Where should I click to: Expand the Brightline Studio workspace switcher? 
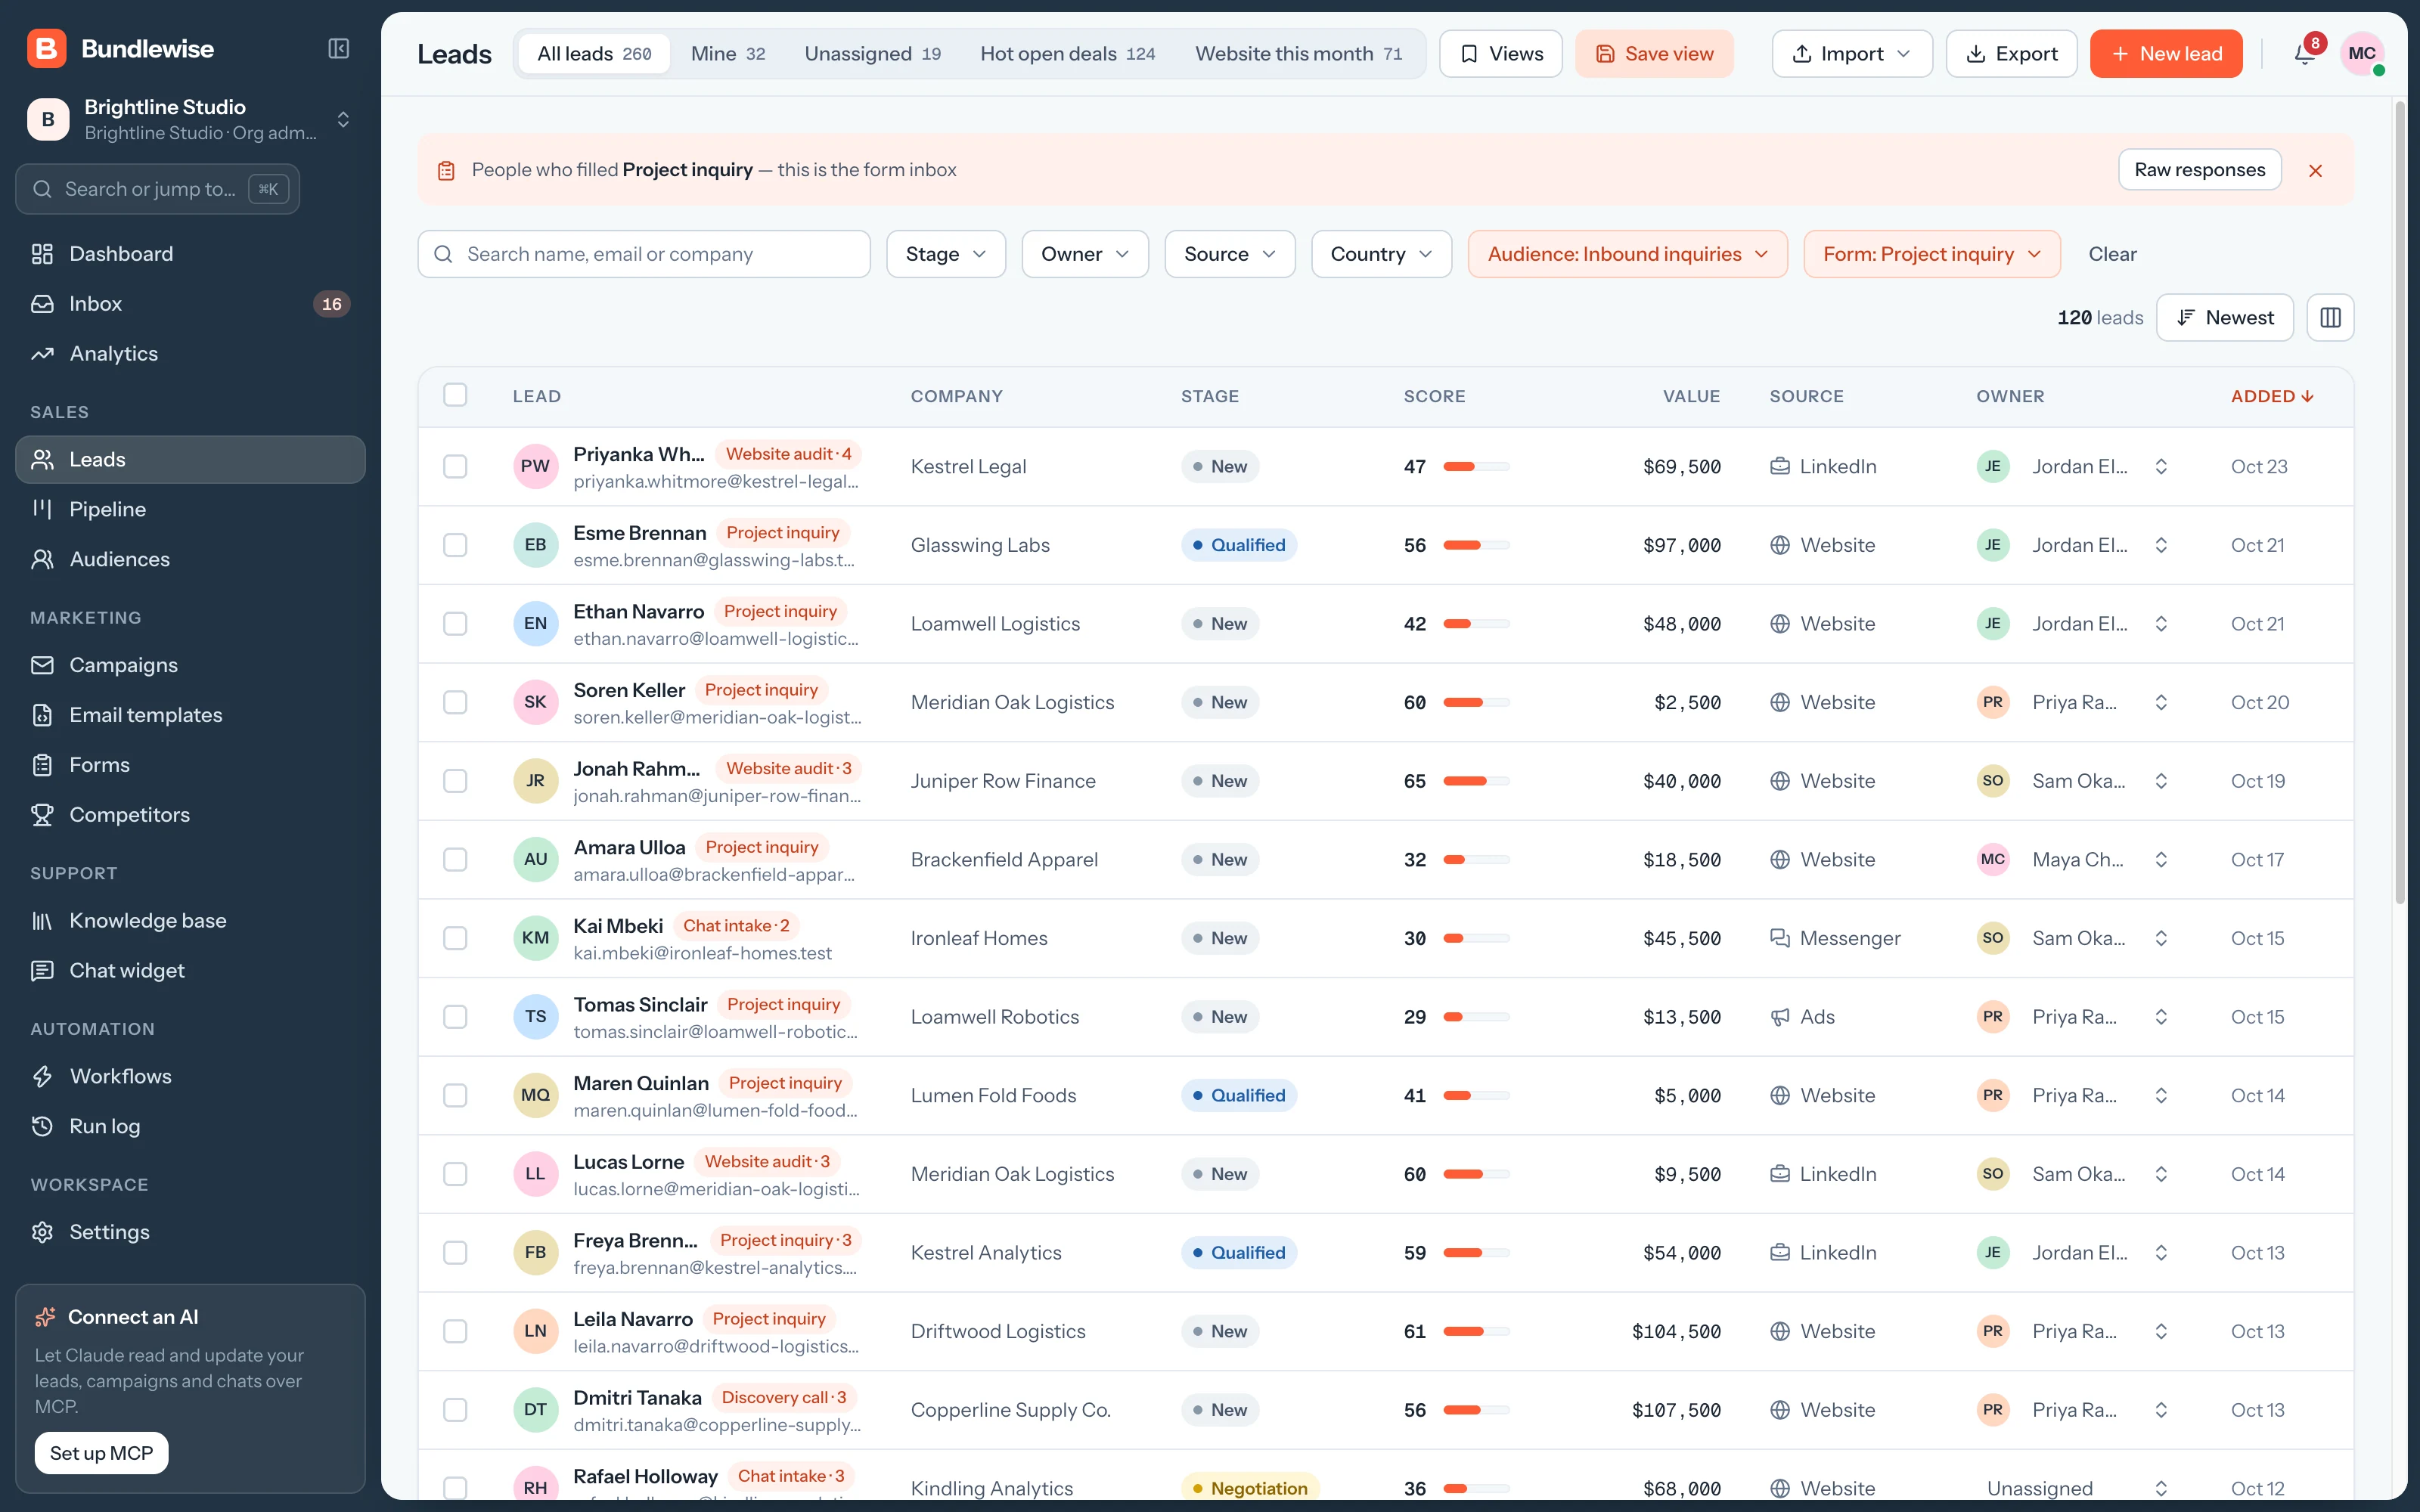pos(190,119)
